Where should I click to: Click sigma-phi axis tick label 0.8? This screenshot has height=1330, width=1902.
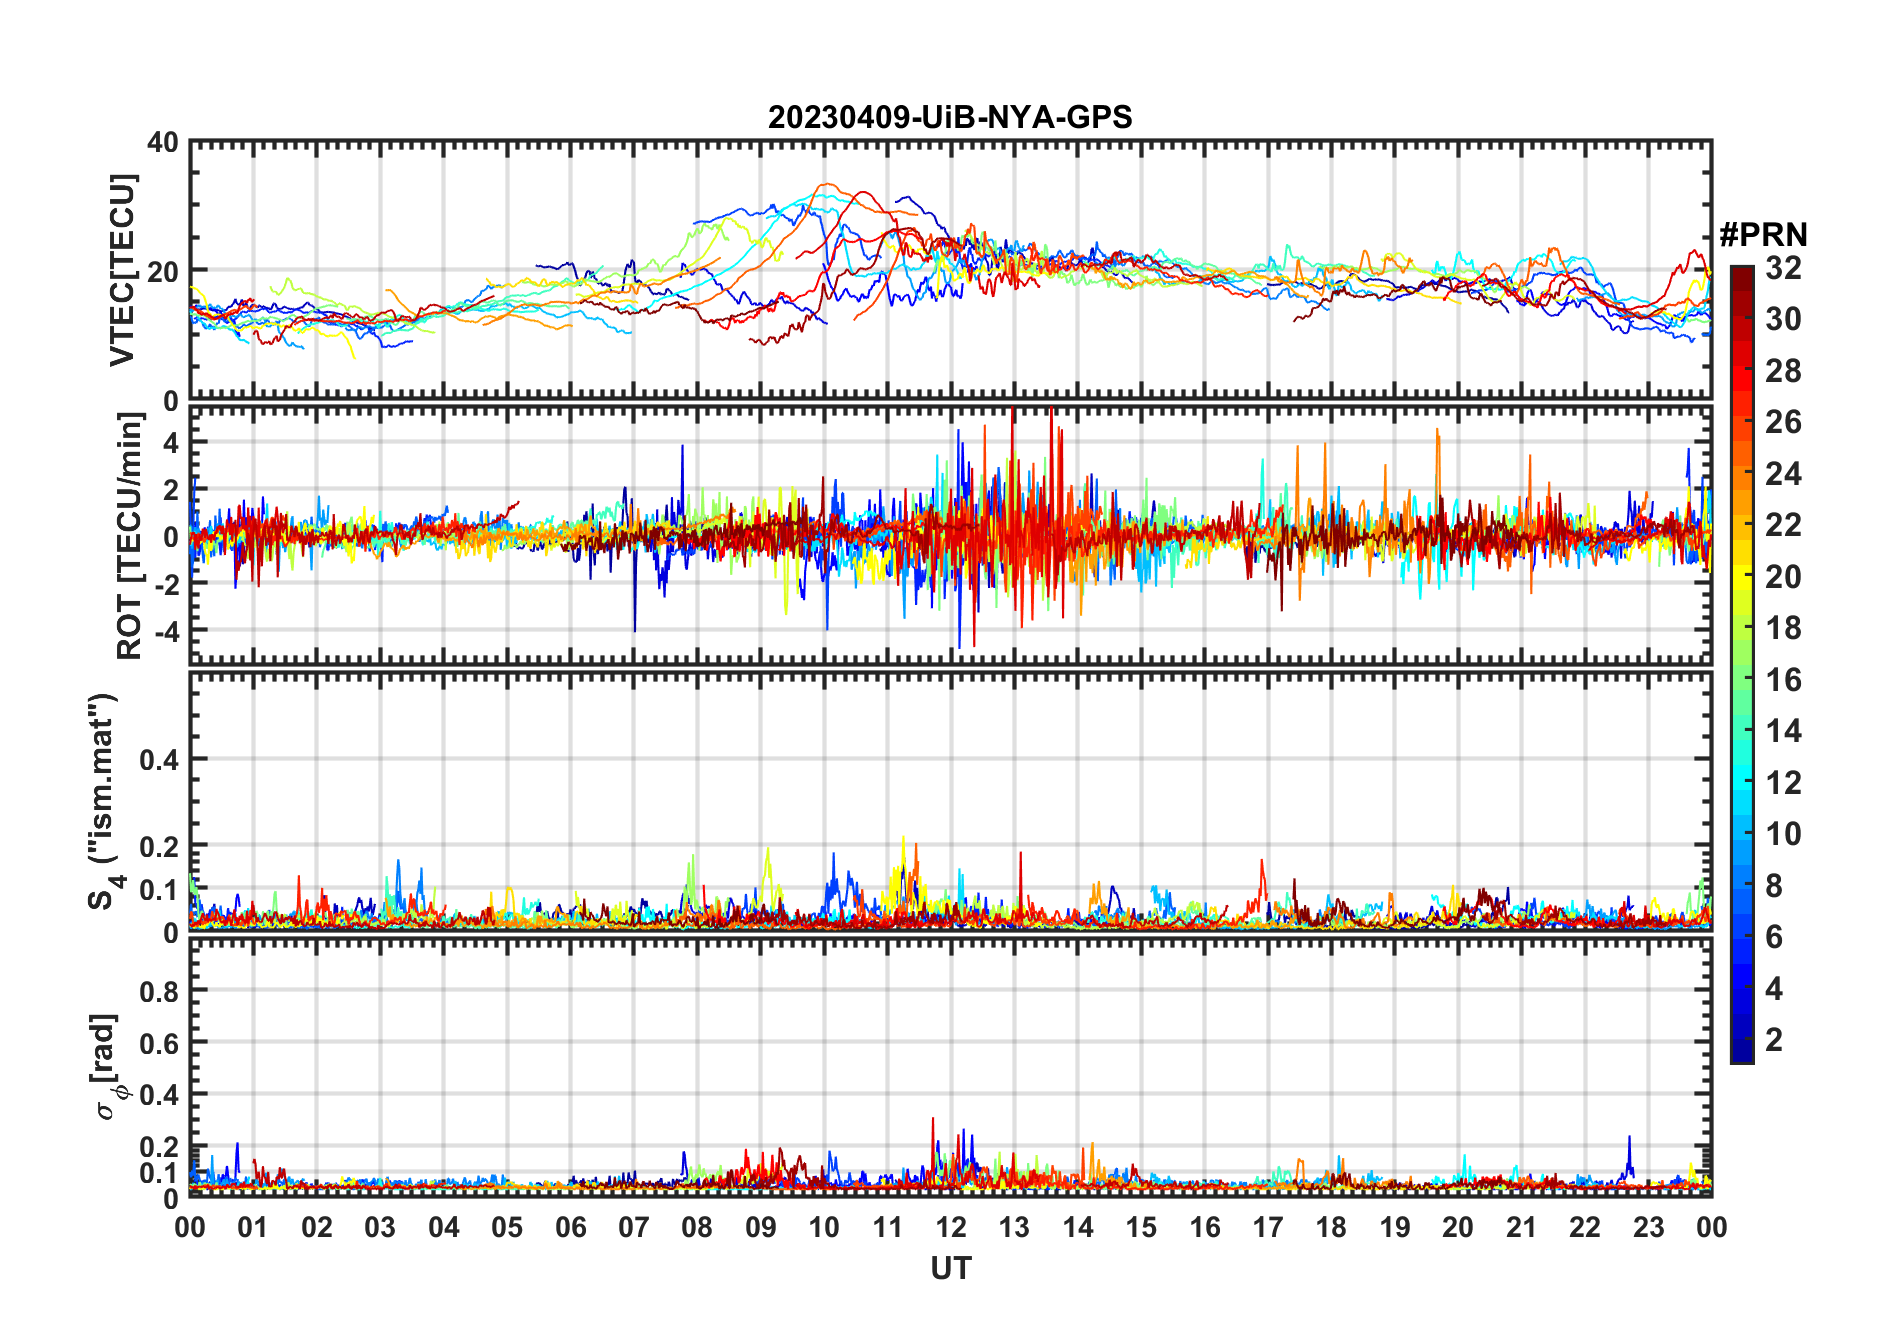[159, 991]
